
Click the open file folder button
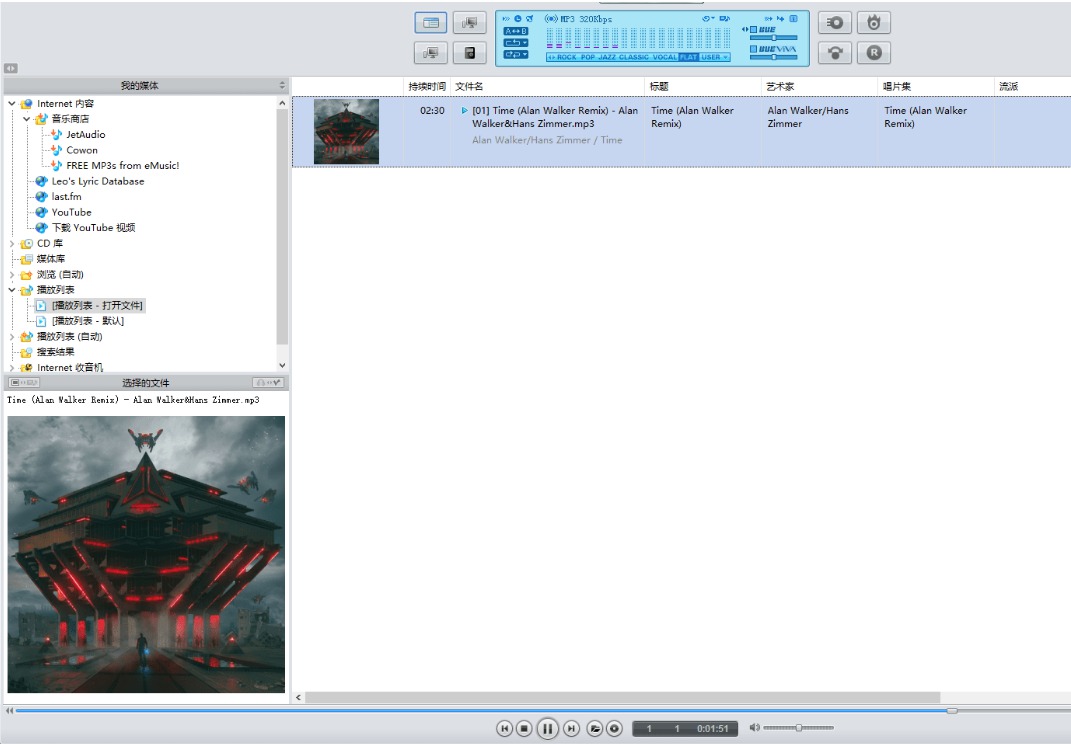coord(595,728)
